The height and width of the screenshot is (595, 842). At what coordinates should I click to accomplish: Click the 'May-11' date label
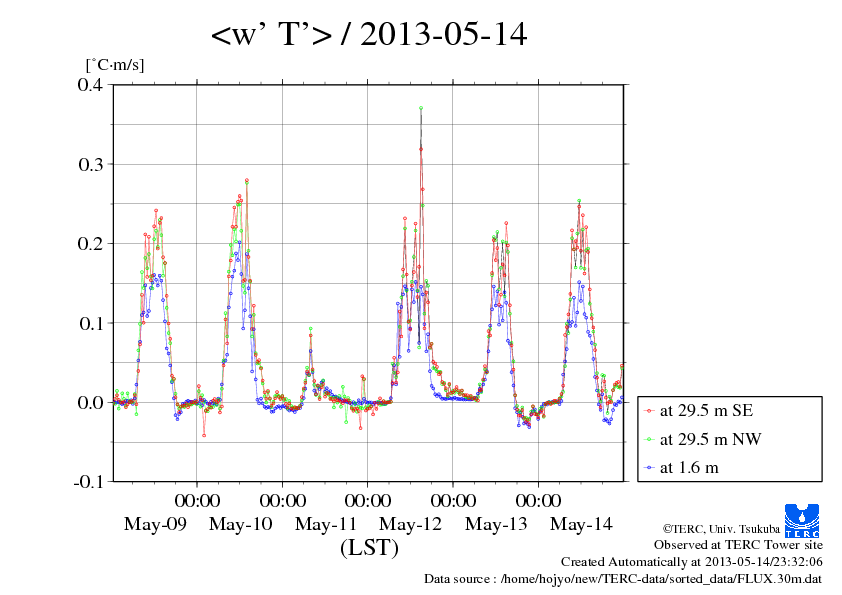pos(326,524)
